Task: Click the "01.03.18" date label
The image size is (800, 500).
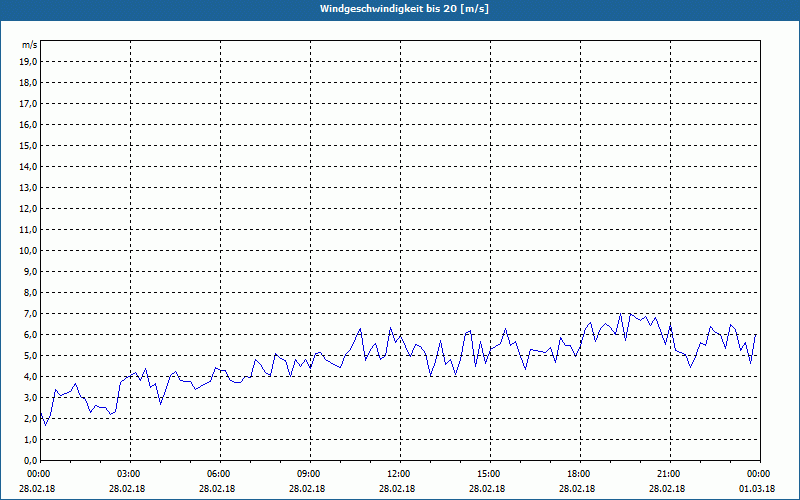Action: (x=757, y=489)
